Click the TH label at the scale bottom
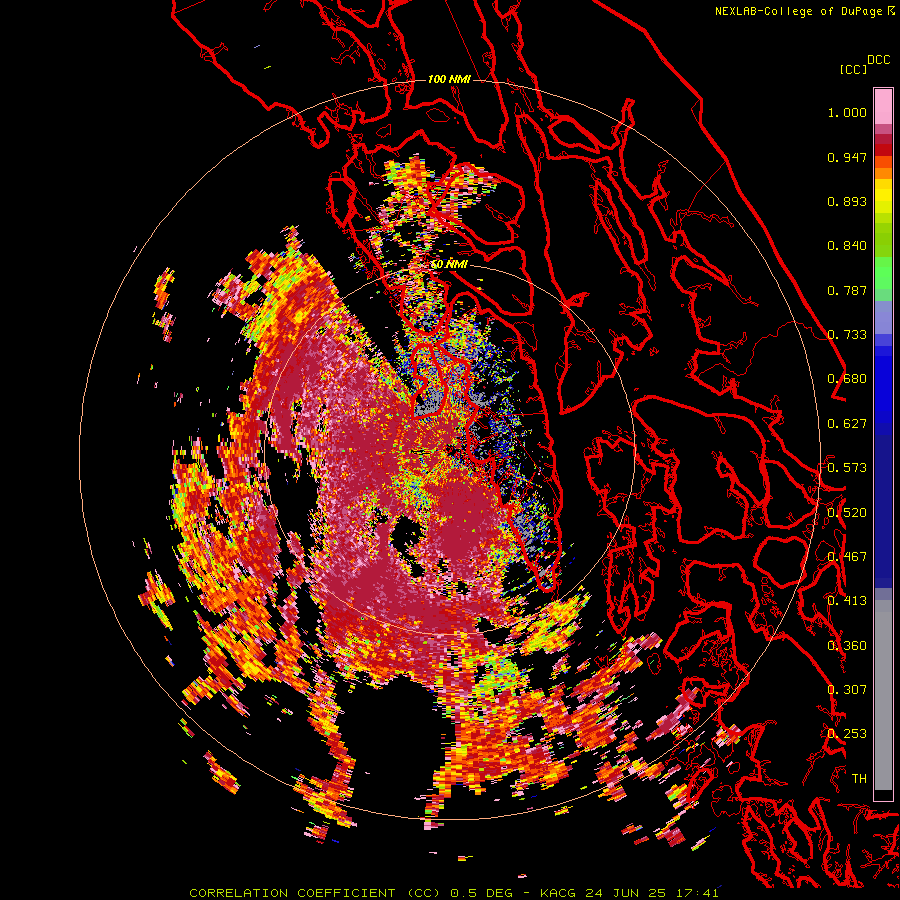Image resolution: width=900 pixels, height=900 pixels. pos(859,778)
